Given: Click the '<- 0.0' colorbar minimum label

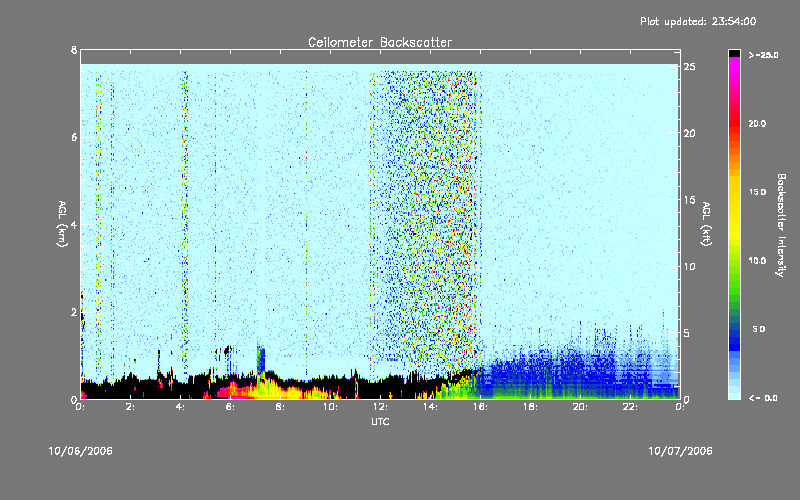Looking at the screenshot, I should pyautogui.click(x=763, y=398).
